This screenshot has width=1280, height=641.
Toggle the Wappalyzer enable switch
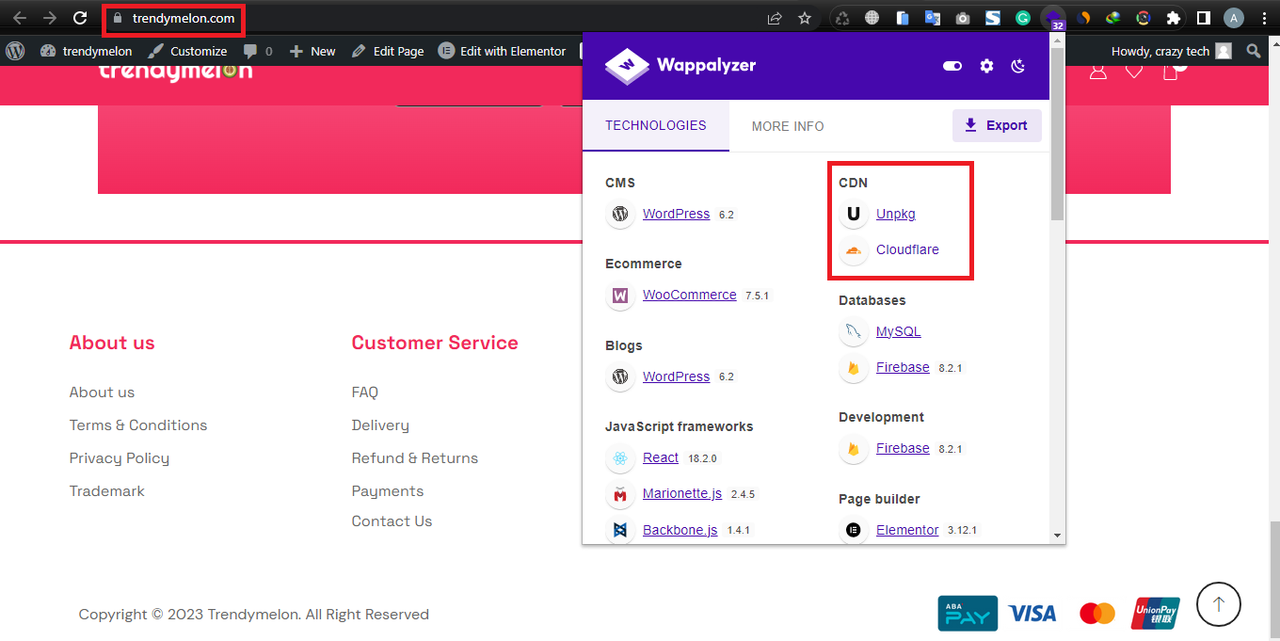[952, 66]
